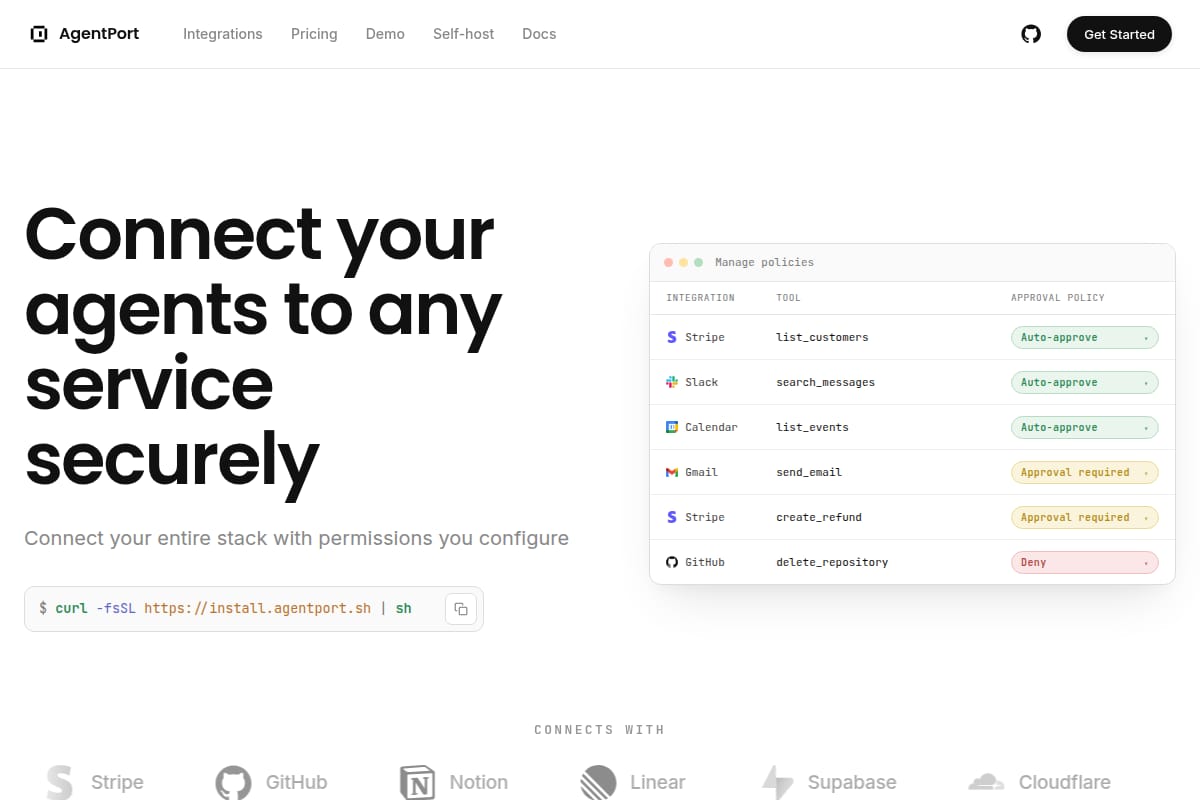Click the APPROVAL POLICY column header
Viewport: 1200px width, 800px height.
[x=1058, y=298]
